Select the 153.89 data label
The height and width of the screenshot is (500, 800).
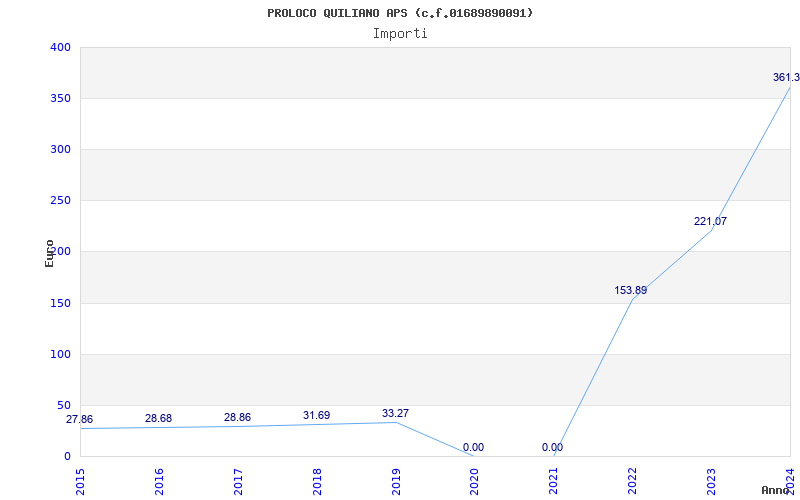(631, 290)
